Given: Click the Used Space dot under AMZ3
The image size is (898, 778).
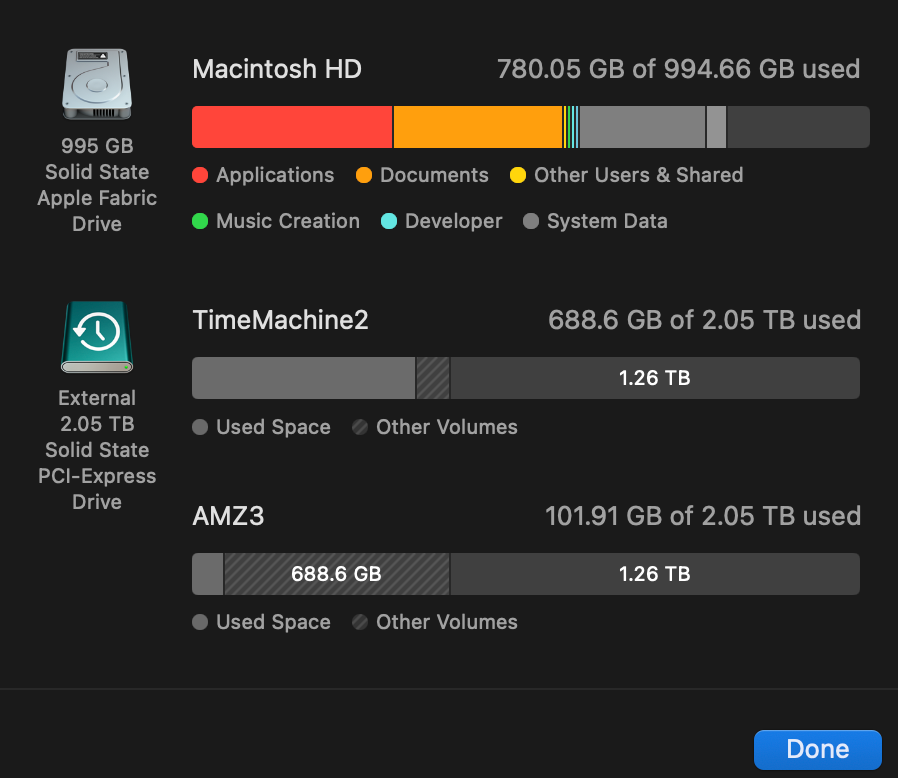Looking at the screenshot, I should pos(200,623).
